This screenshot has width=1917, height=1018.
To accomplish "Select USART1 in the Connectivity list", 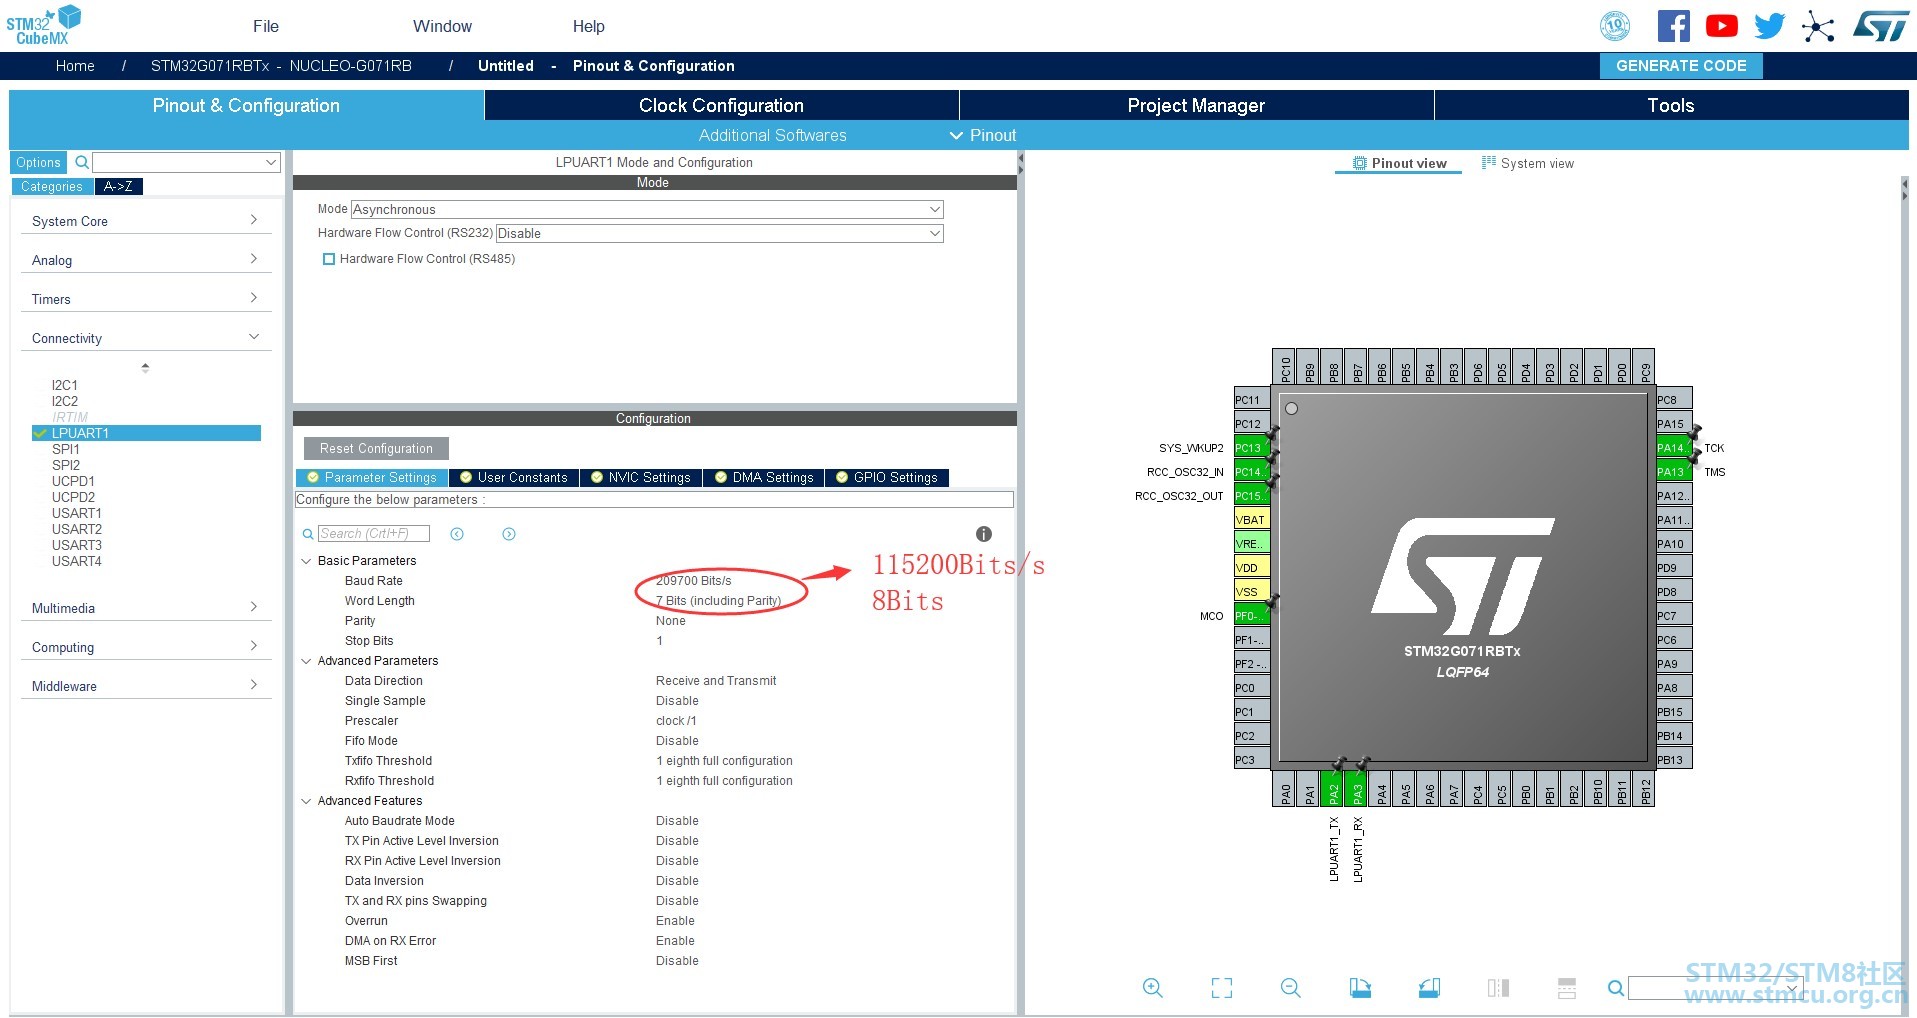I will tap(77, 513).
